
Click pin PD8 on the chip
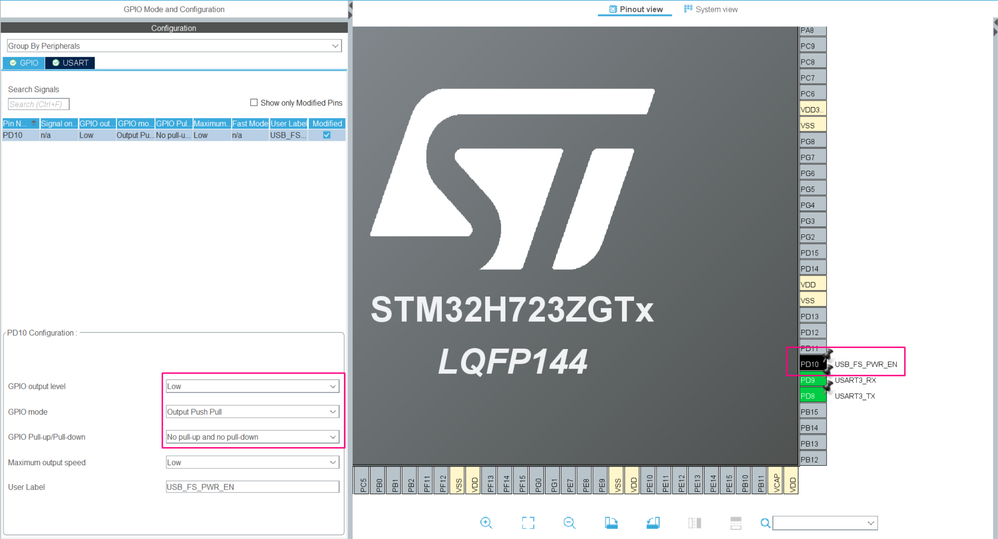tap(812, 396)
